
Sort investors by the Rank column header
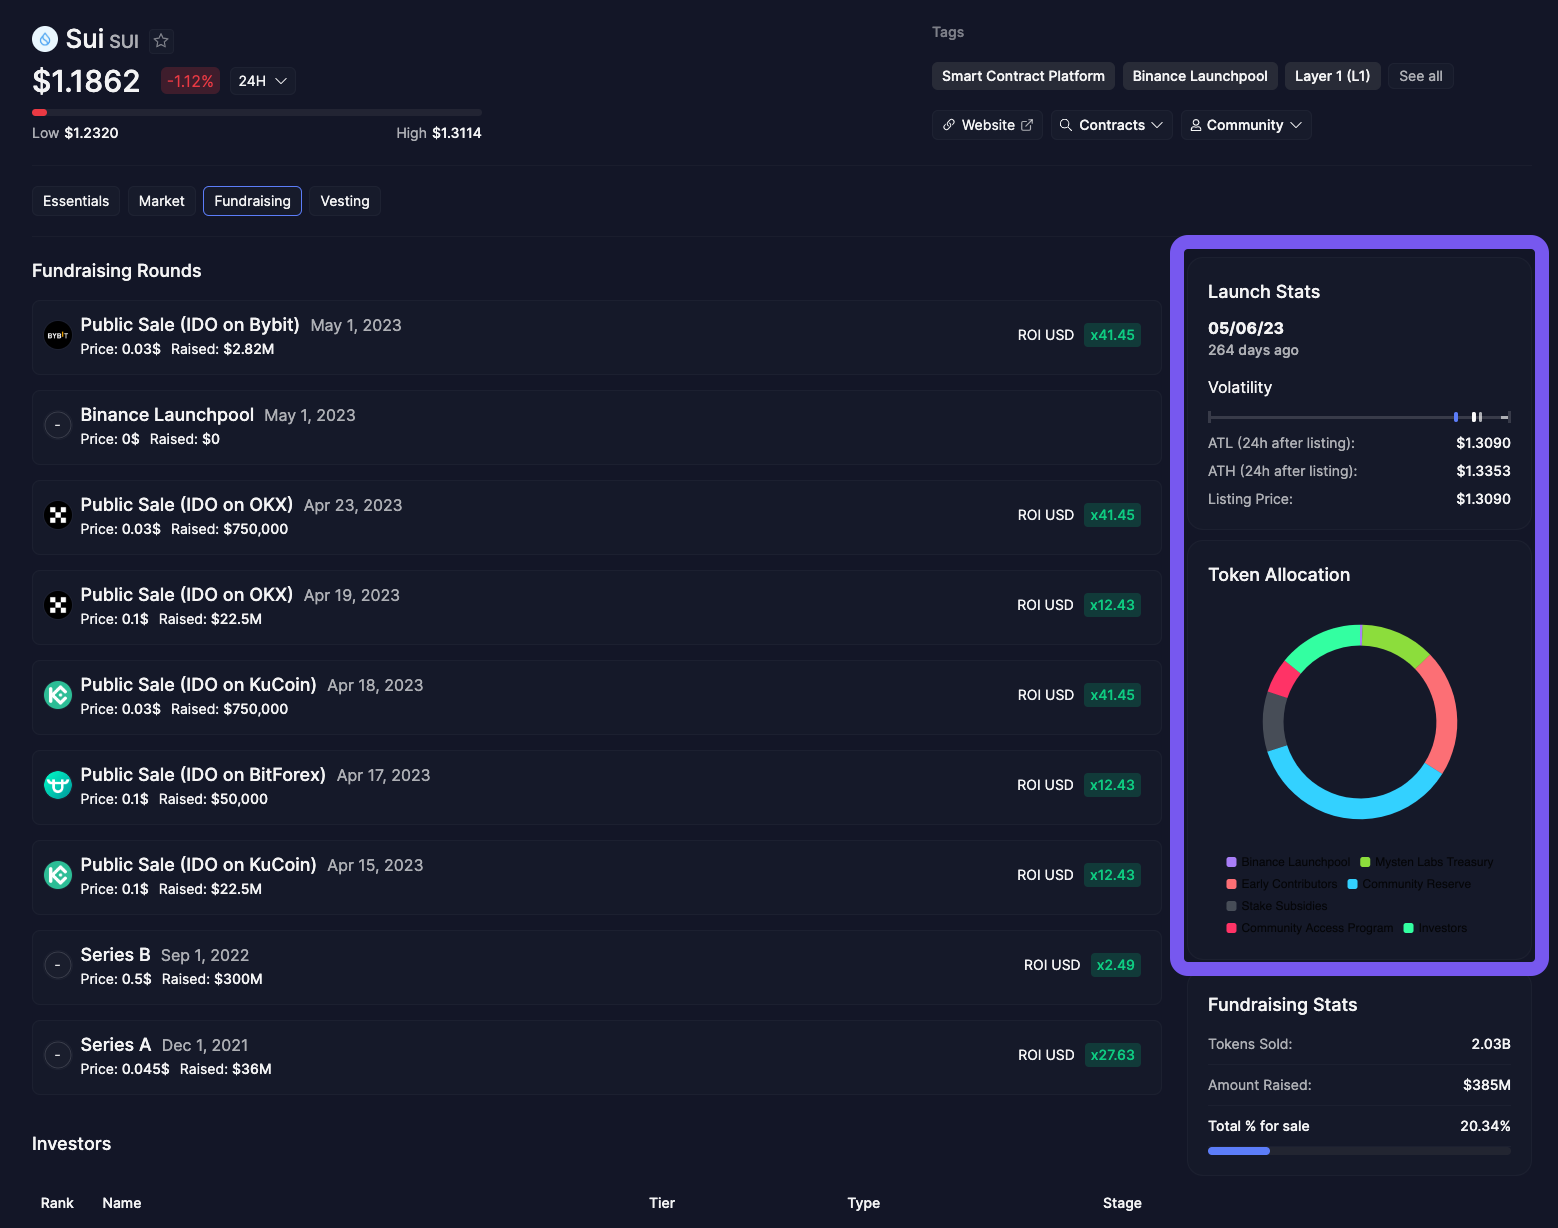pos(57,1203)
